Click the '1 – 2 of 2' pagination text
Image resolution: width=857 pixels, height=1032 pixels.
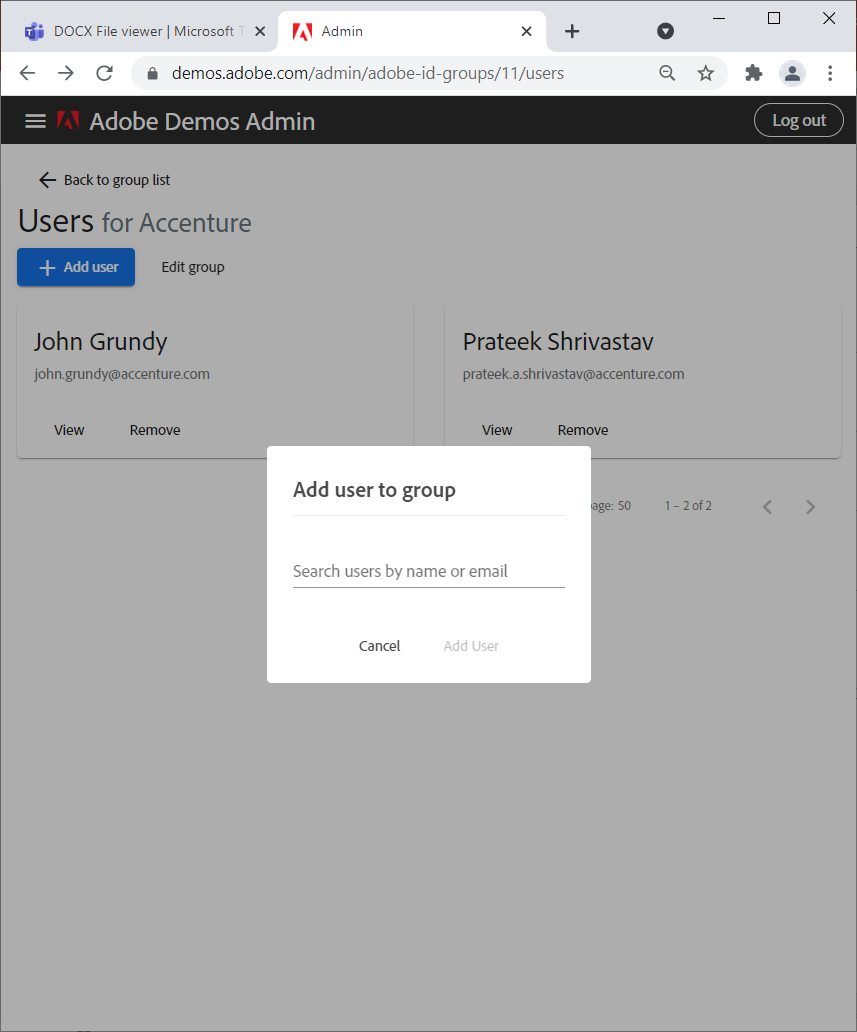(688, 505)
